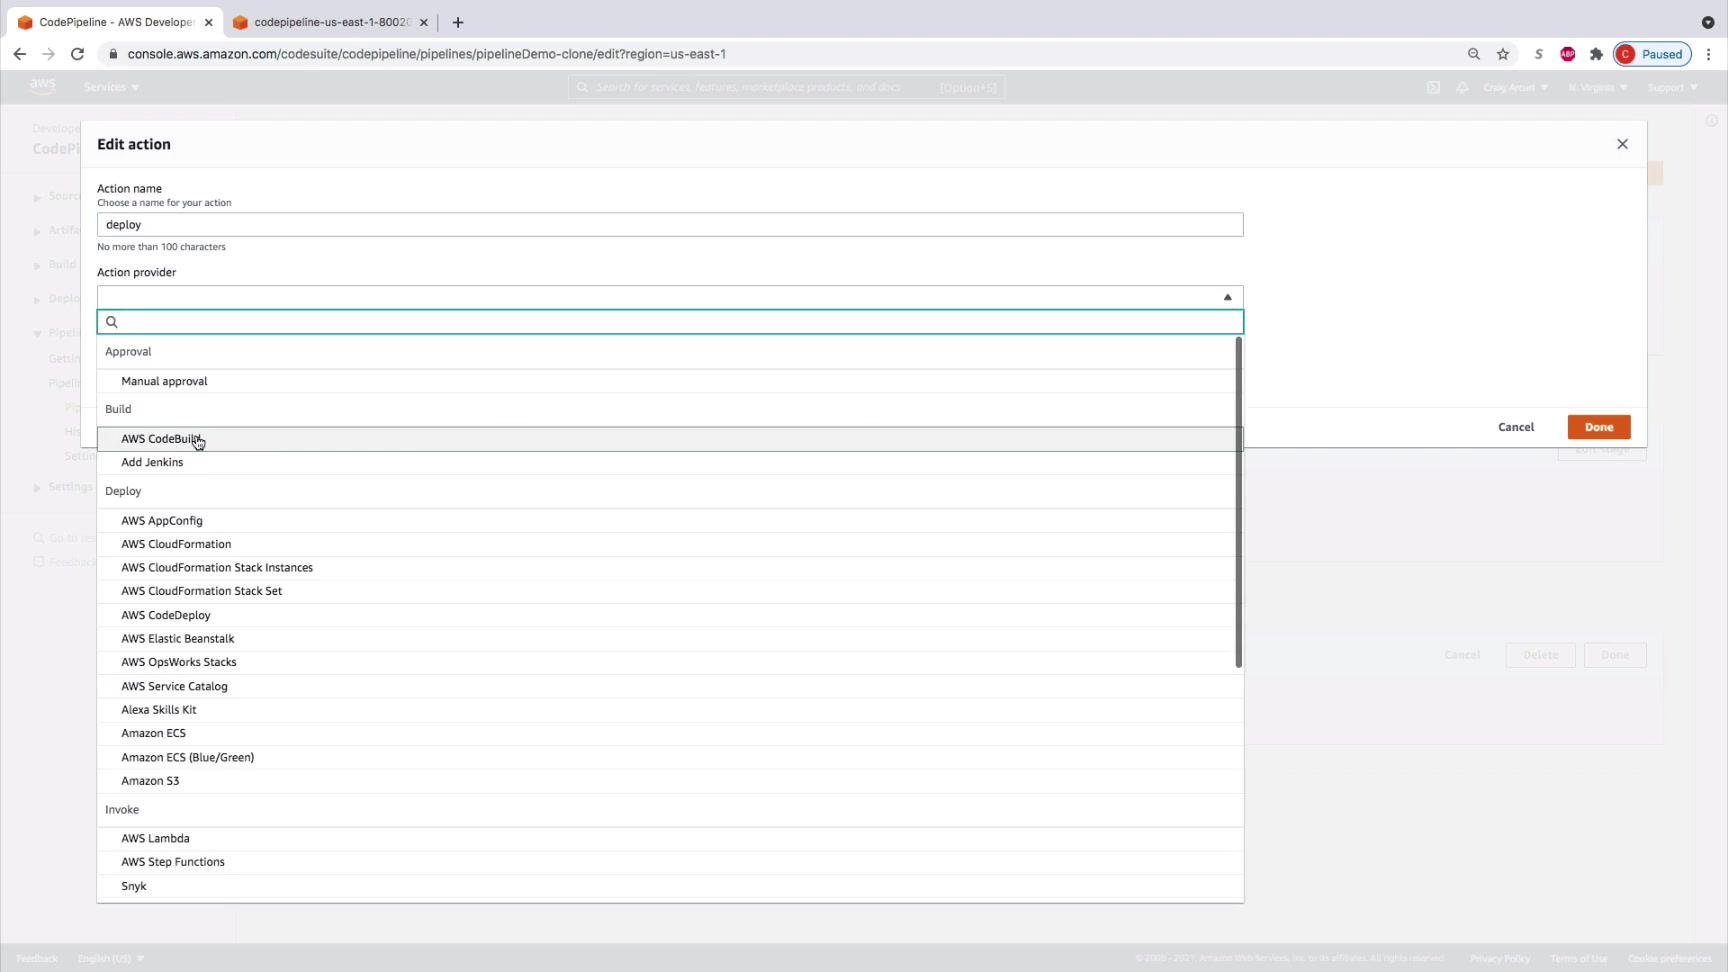Pick AWS Elastic Beanstalk option
This screenshot has width=1728, height=972.
pyautogui.click(x=670, y=639)
